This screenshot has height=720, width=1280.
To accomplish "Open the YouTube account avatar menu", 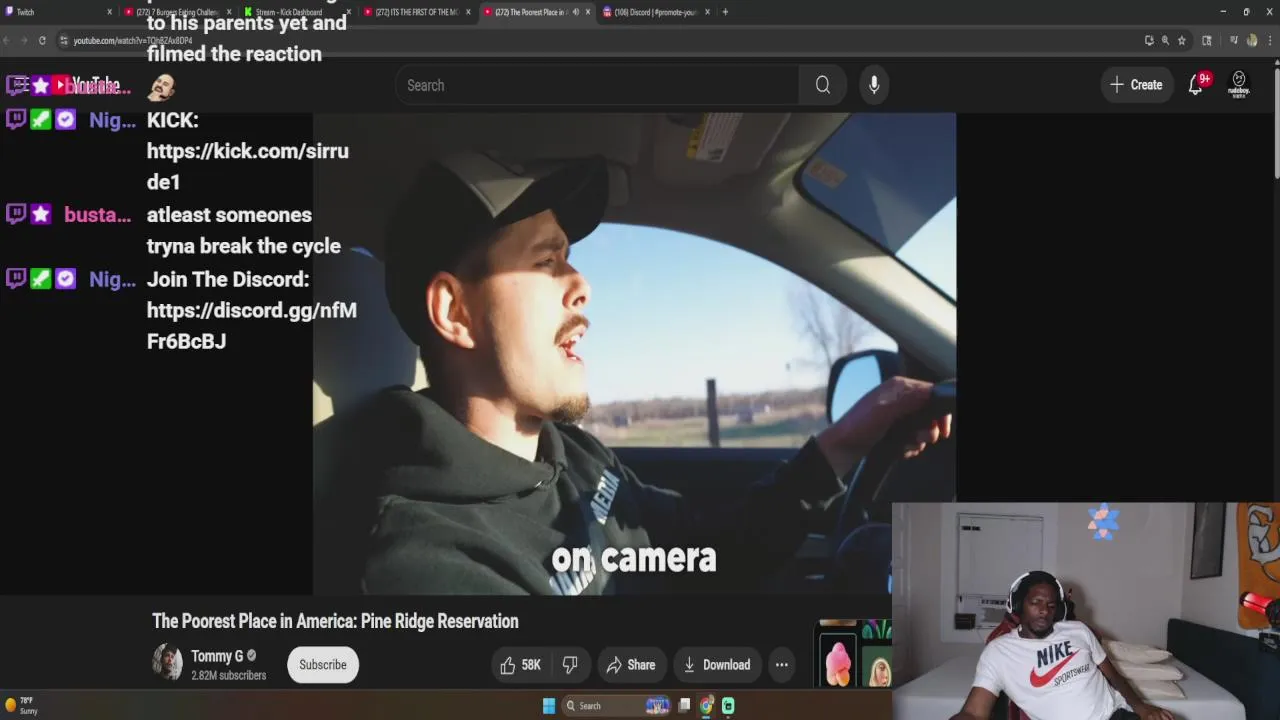I will pos(1239,84).
